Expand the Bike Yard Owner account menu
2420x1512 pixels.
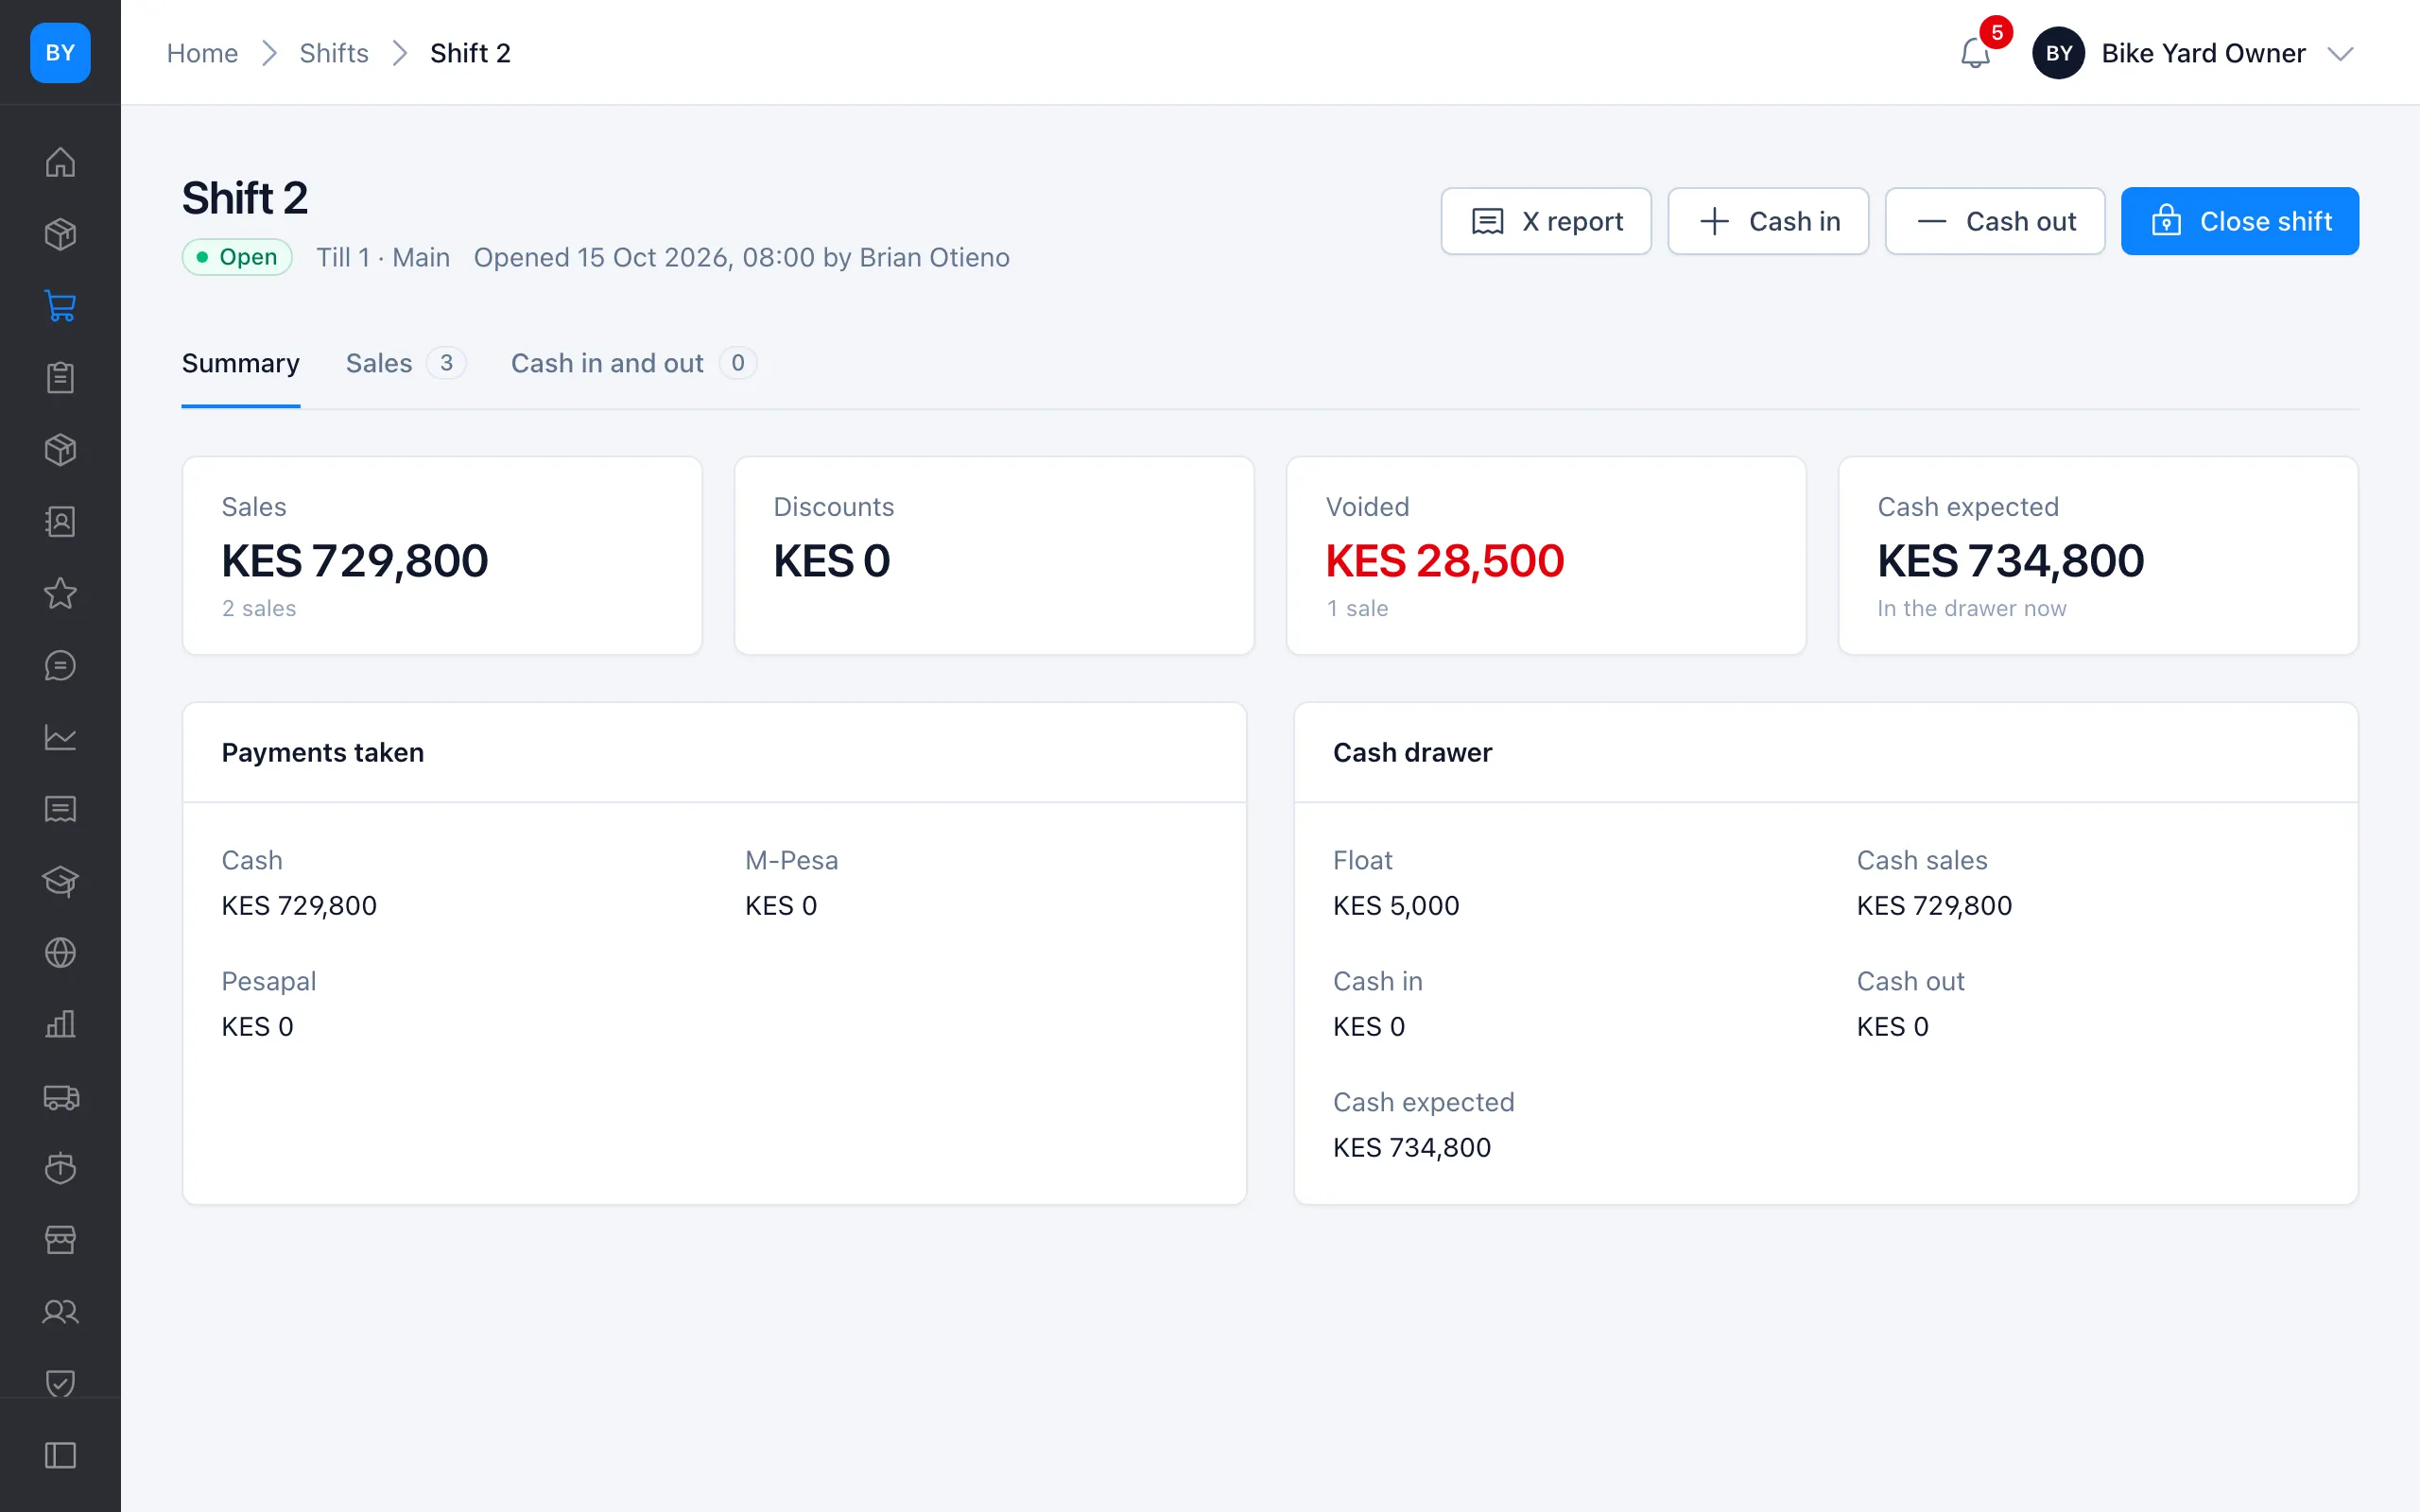click(x=2194, y=53)
